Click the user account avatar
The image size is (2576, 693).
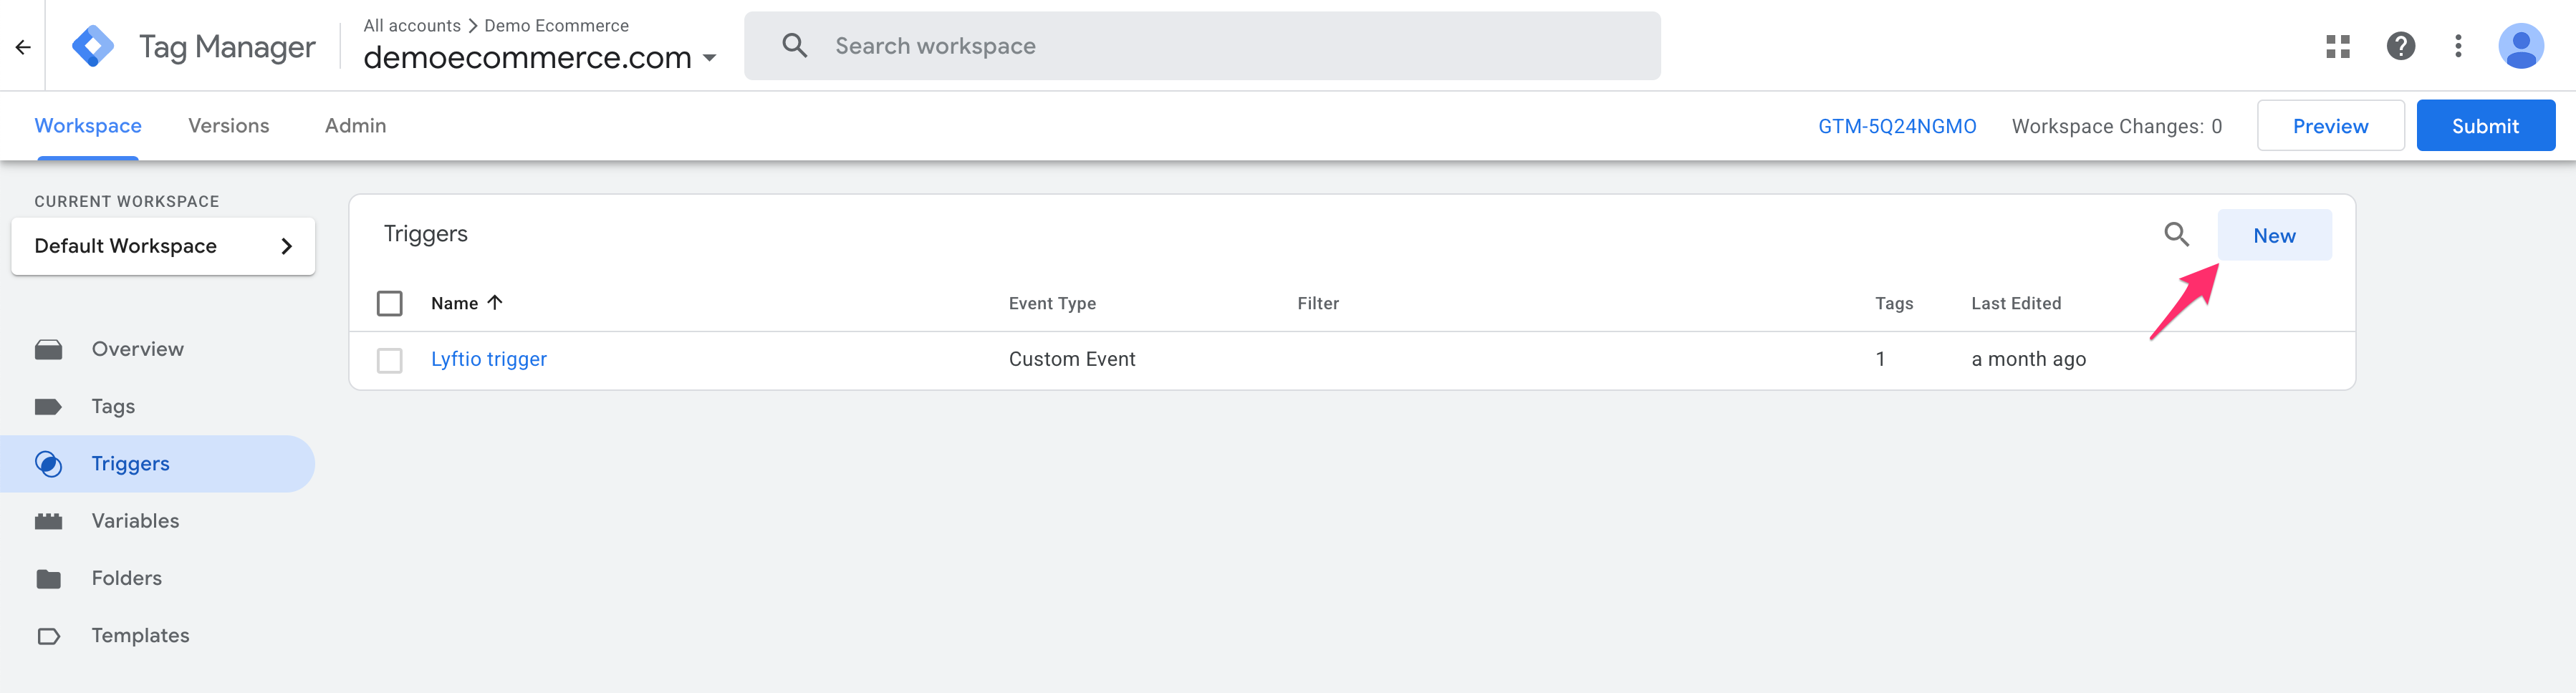pyautogui.click(x=2520, y=47)
